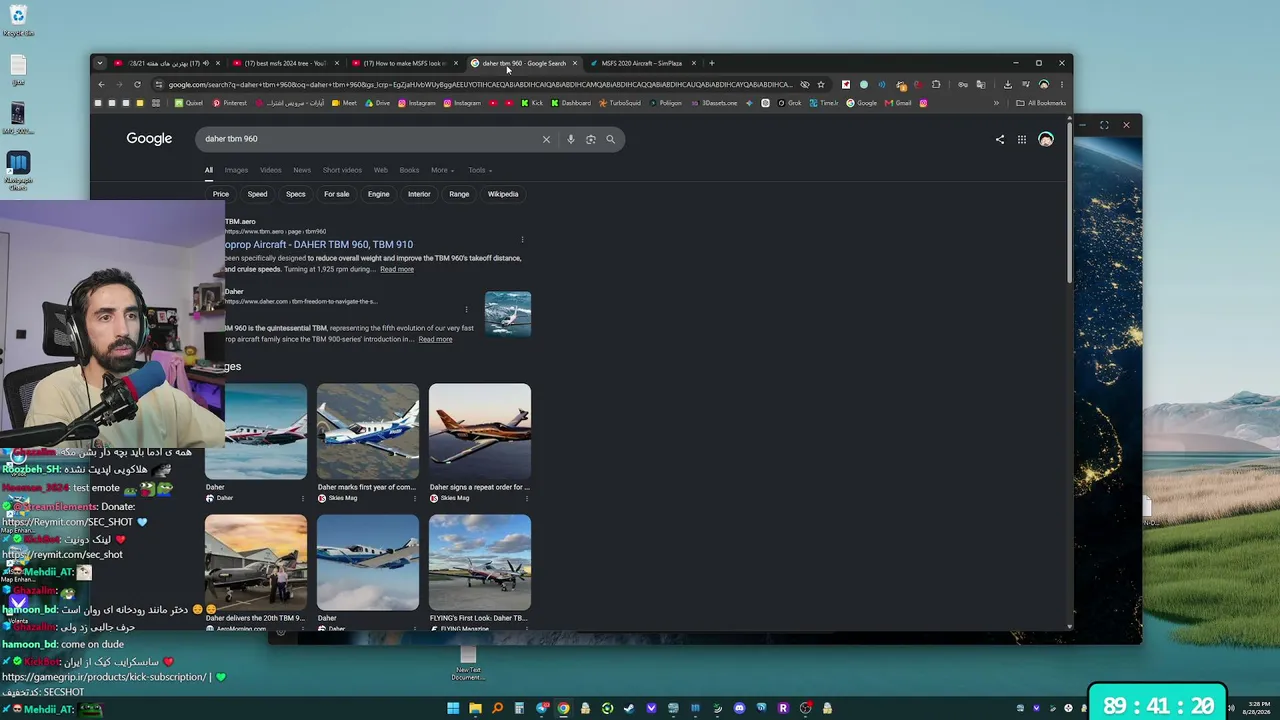
Task: Open the Google account avatar menu
Action: tap(1046, 140)
